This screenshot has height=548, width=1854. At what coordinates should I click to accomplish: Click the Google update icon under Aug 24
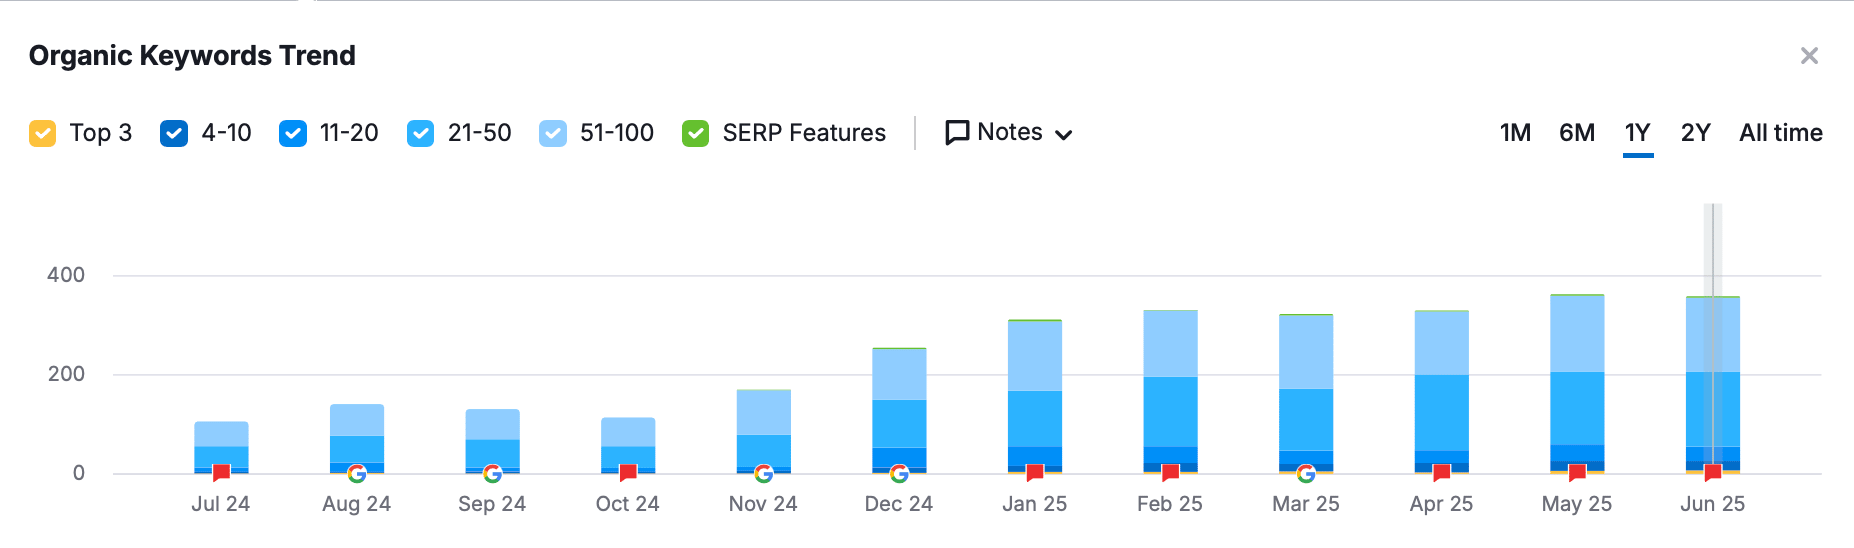[357, 474]
